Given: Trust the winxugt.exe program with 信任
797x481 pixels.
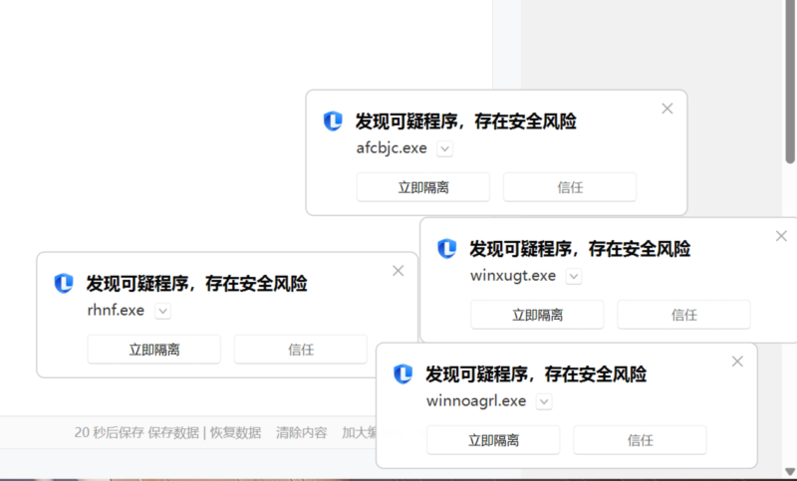Looking at the screenshot, I should (684, 315).
